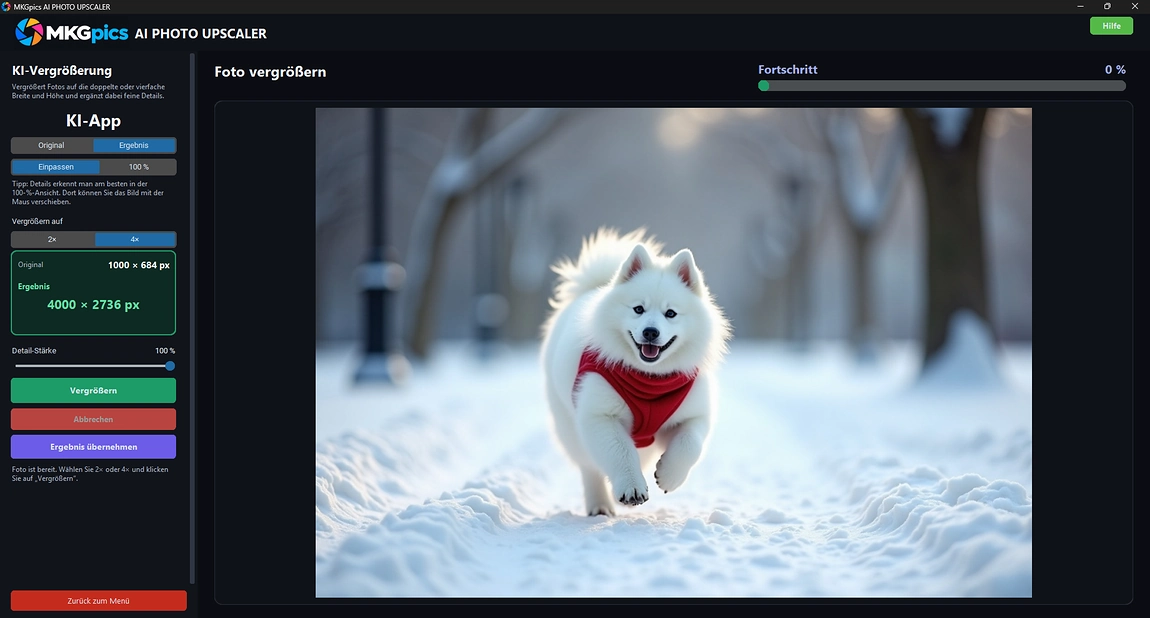Click the KI-App heading

93,121
